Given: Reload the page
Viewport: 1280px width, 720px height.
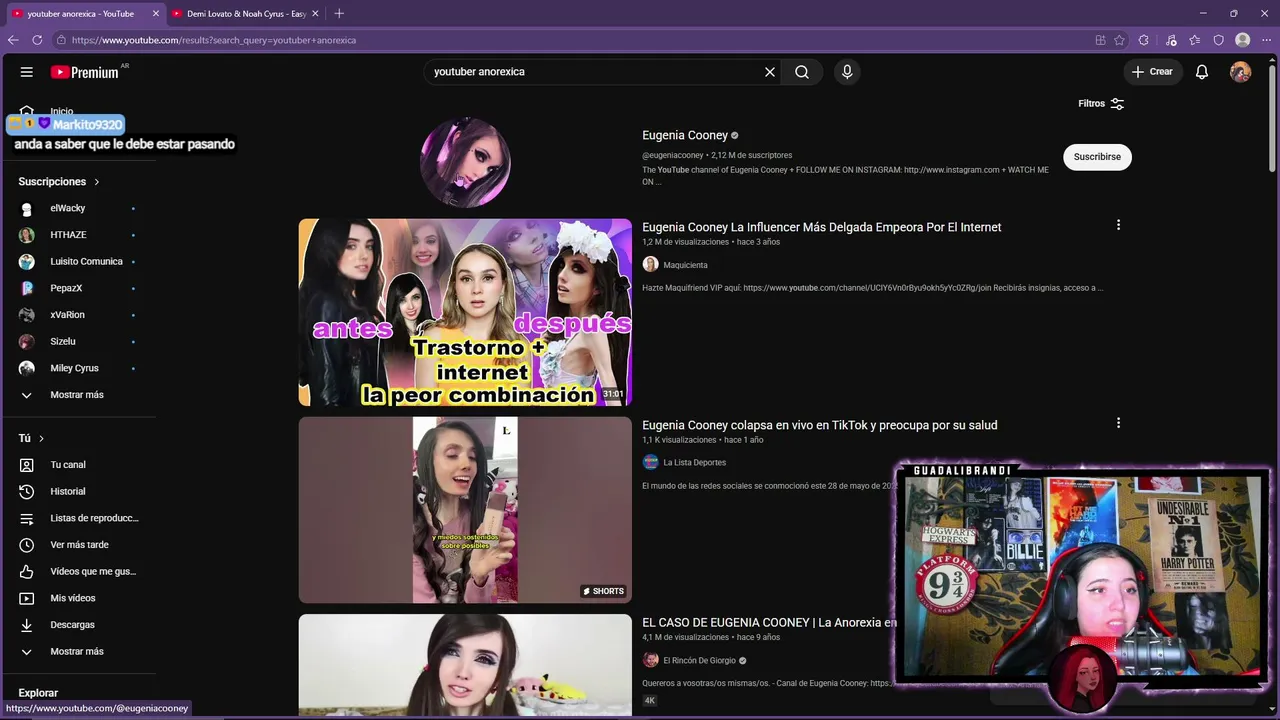Looking at the screenshot, I should tap(37, 40).
